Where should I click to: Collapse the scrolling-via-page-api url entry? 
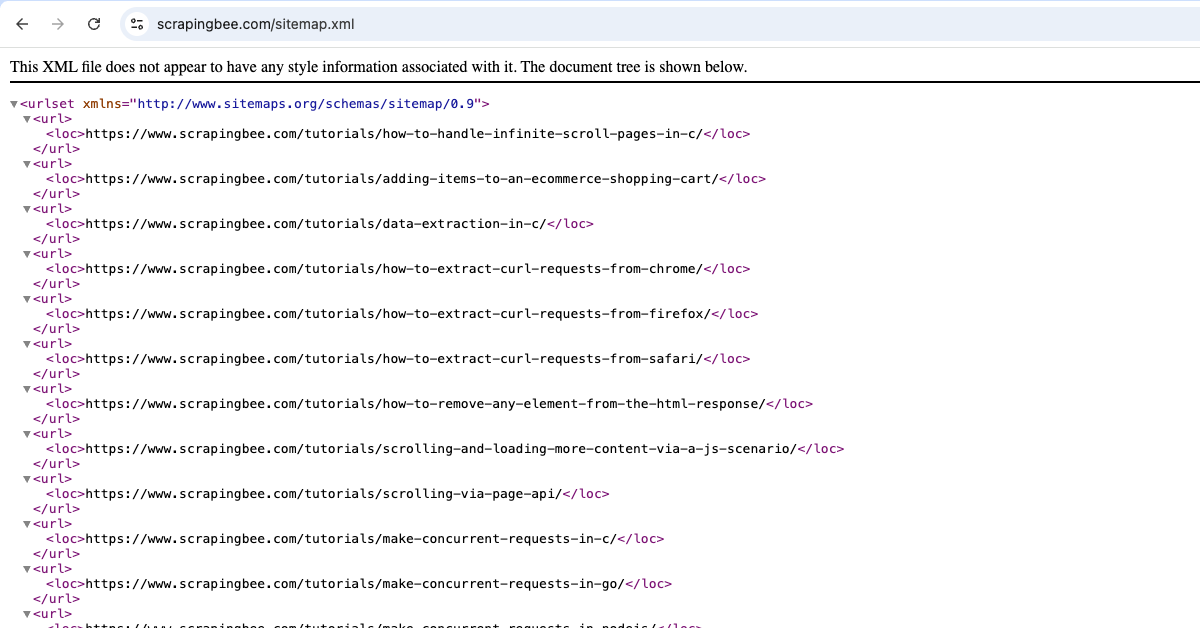click(27, 478)
